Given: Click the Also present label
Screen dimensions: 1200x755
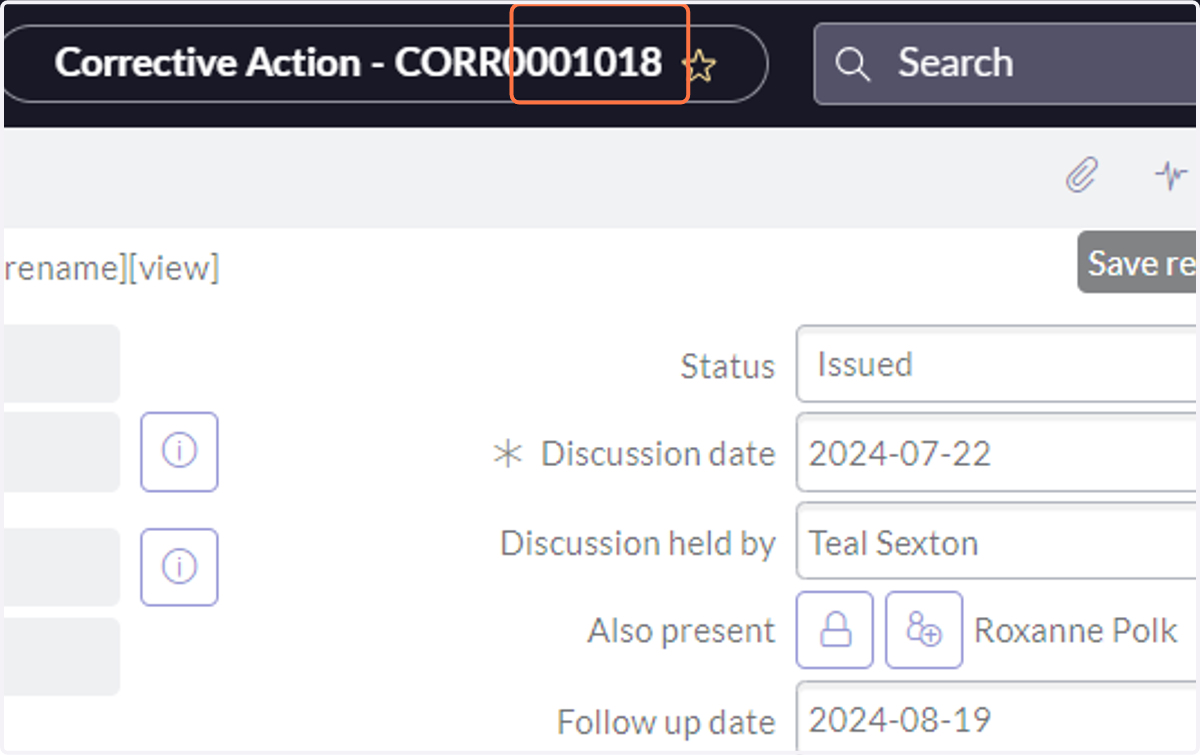Looking at the screenshot, I should 681,631.
